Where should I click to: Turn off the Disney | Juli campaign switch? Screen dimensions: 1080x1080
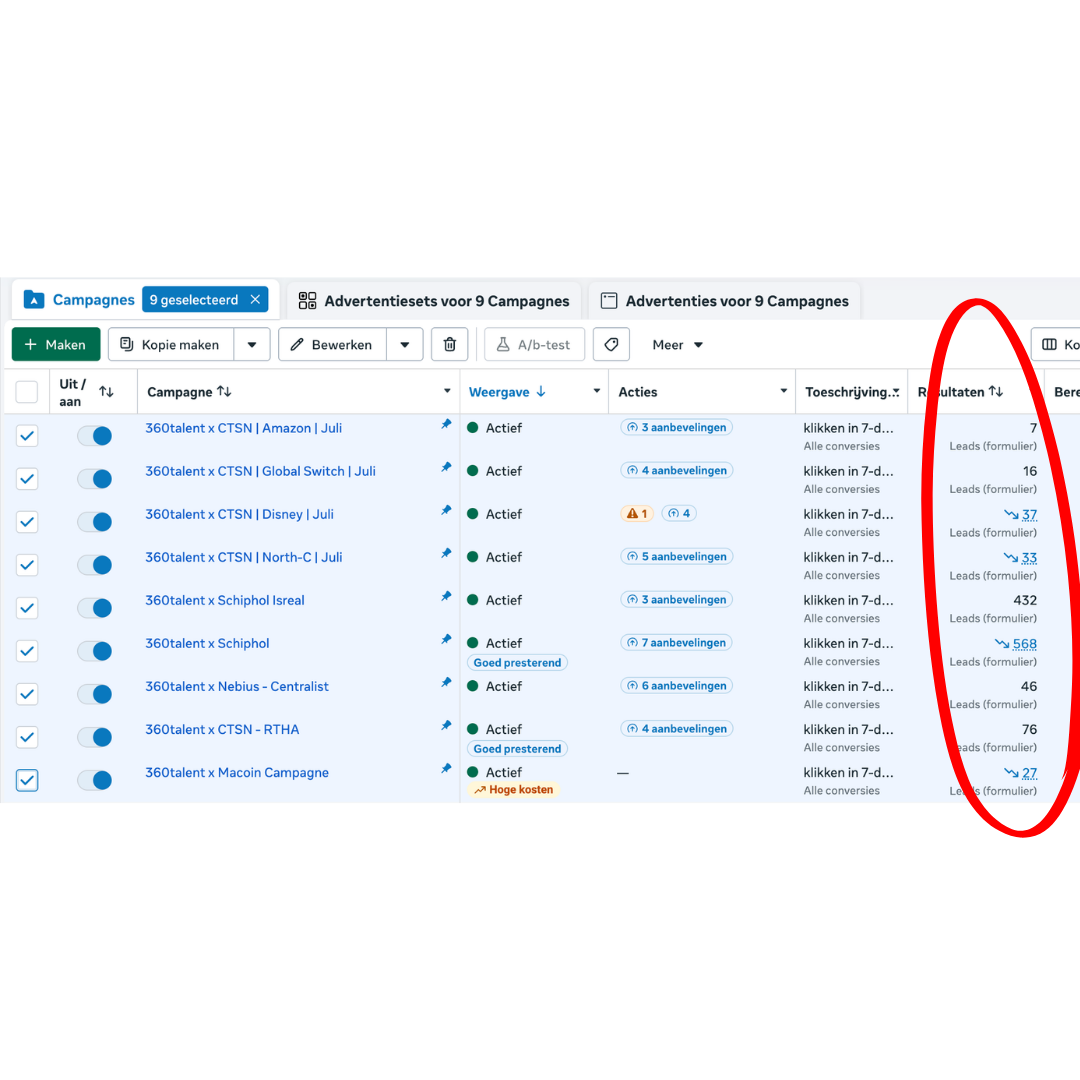pos(94,522)
